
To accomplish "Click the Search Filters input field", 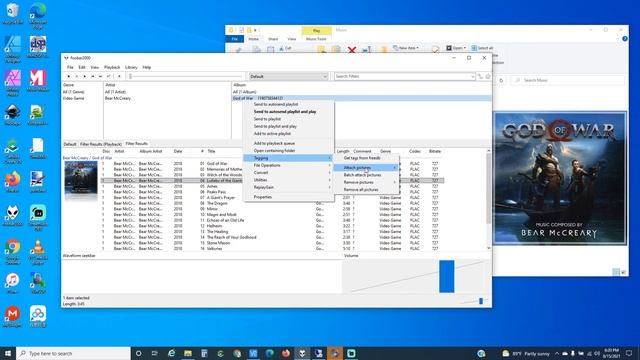I will tap(402, 76).
